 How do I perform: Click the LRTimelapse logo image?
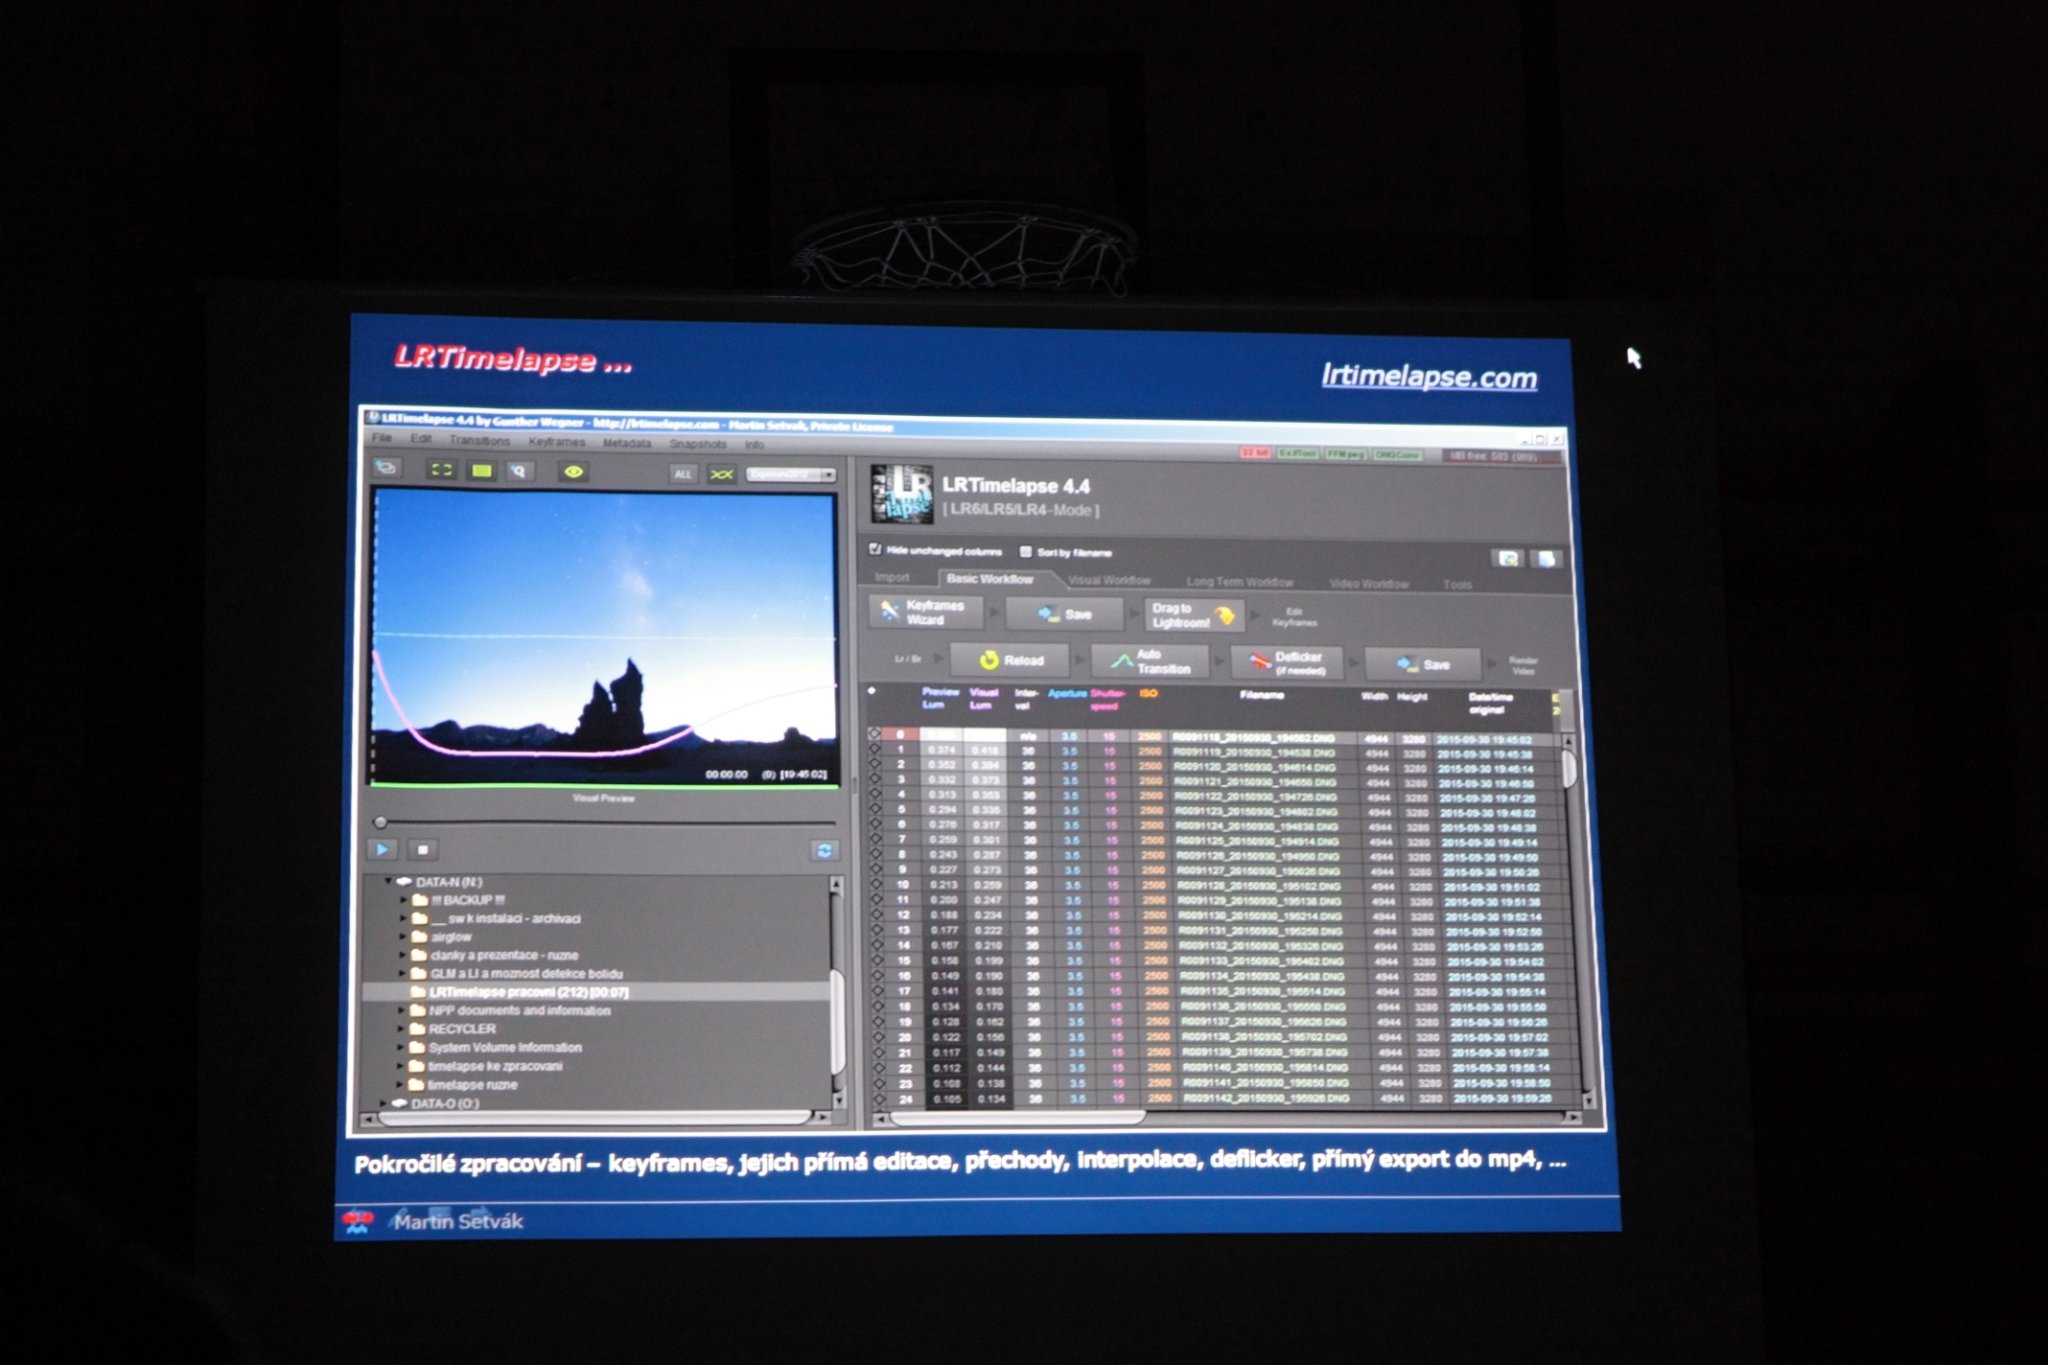pyautogui.click(x=901, y=493)
